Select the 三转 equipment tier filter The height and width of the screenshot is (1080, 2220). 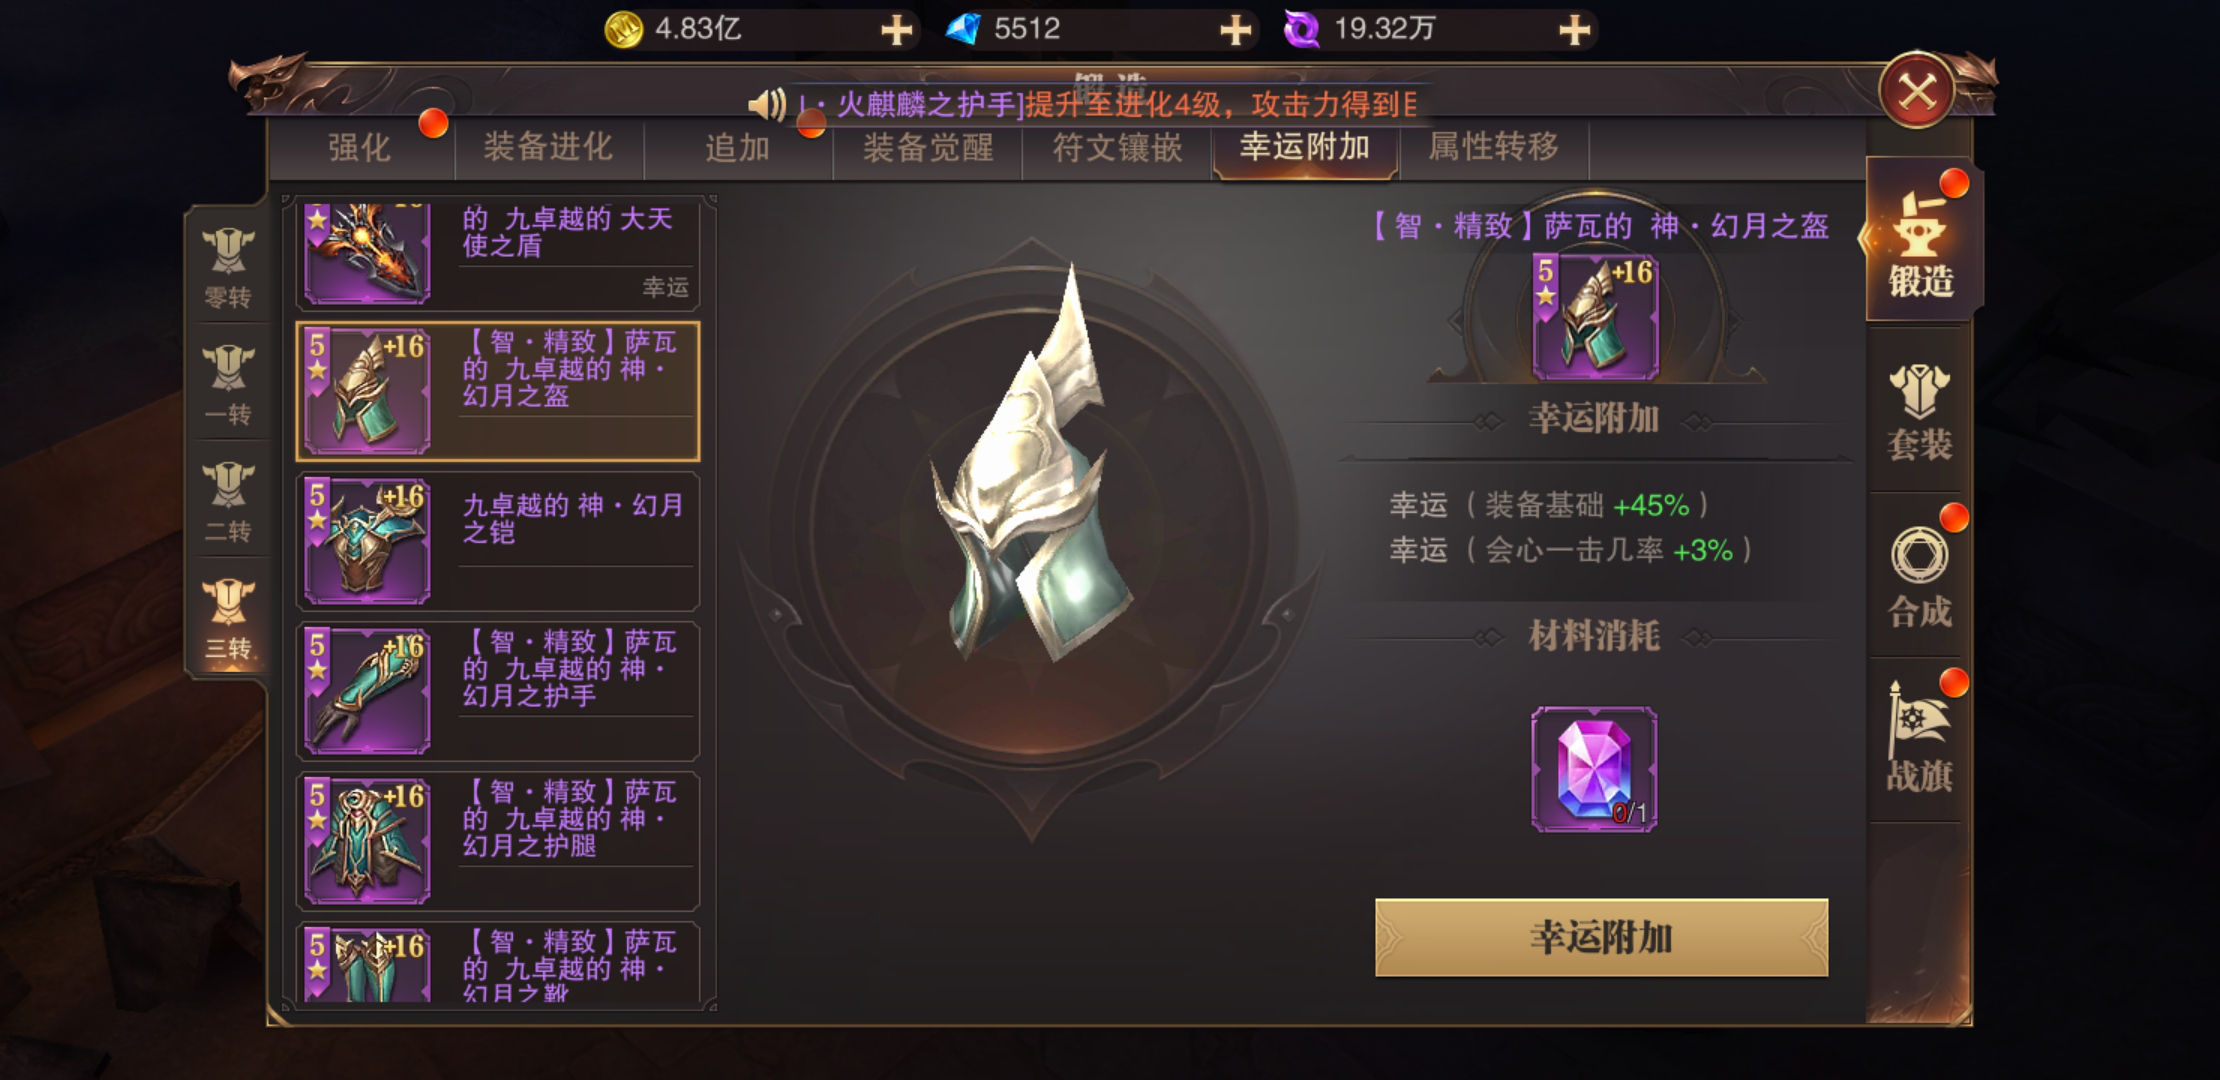228,619
